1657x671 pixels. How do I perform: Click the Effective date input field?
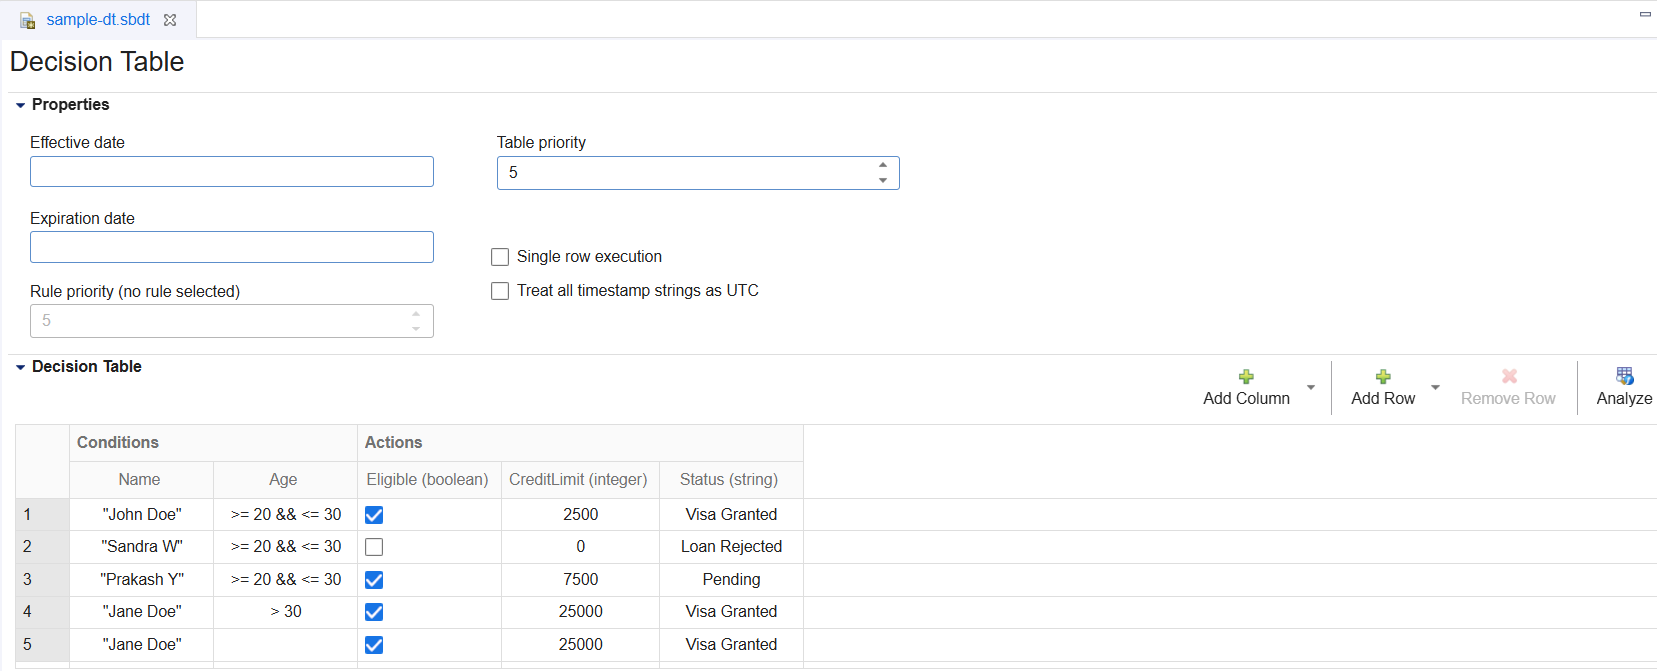coord(232,172)
